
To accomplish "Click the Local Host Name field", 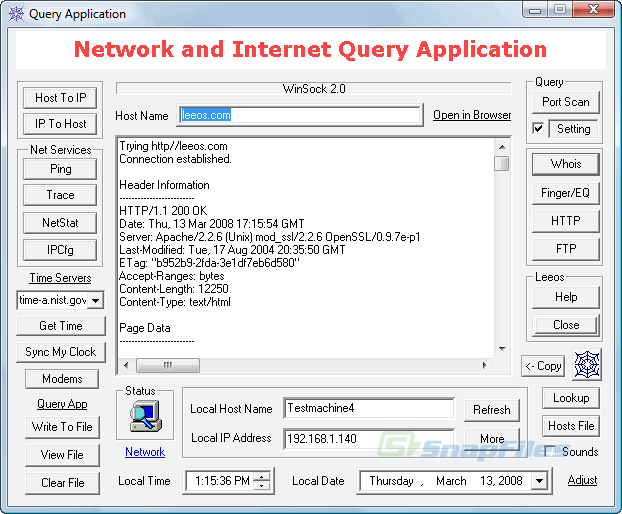I will pos(369,409).
